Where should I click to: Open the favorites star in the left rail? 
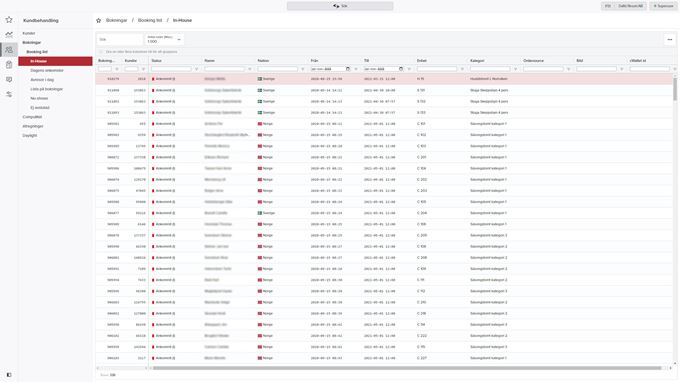point(9,20)
